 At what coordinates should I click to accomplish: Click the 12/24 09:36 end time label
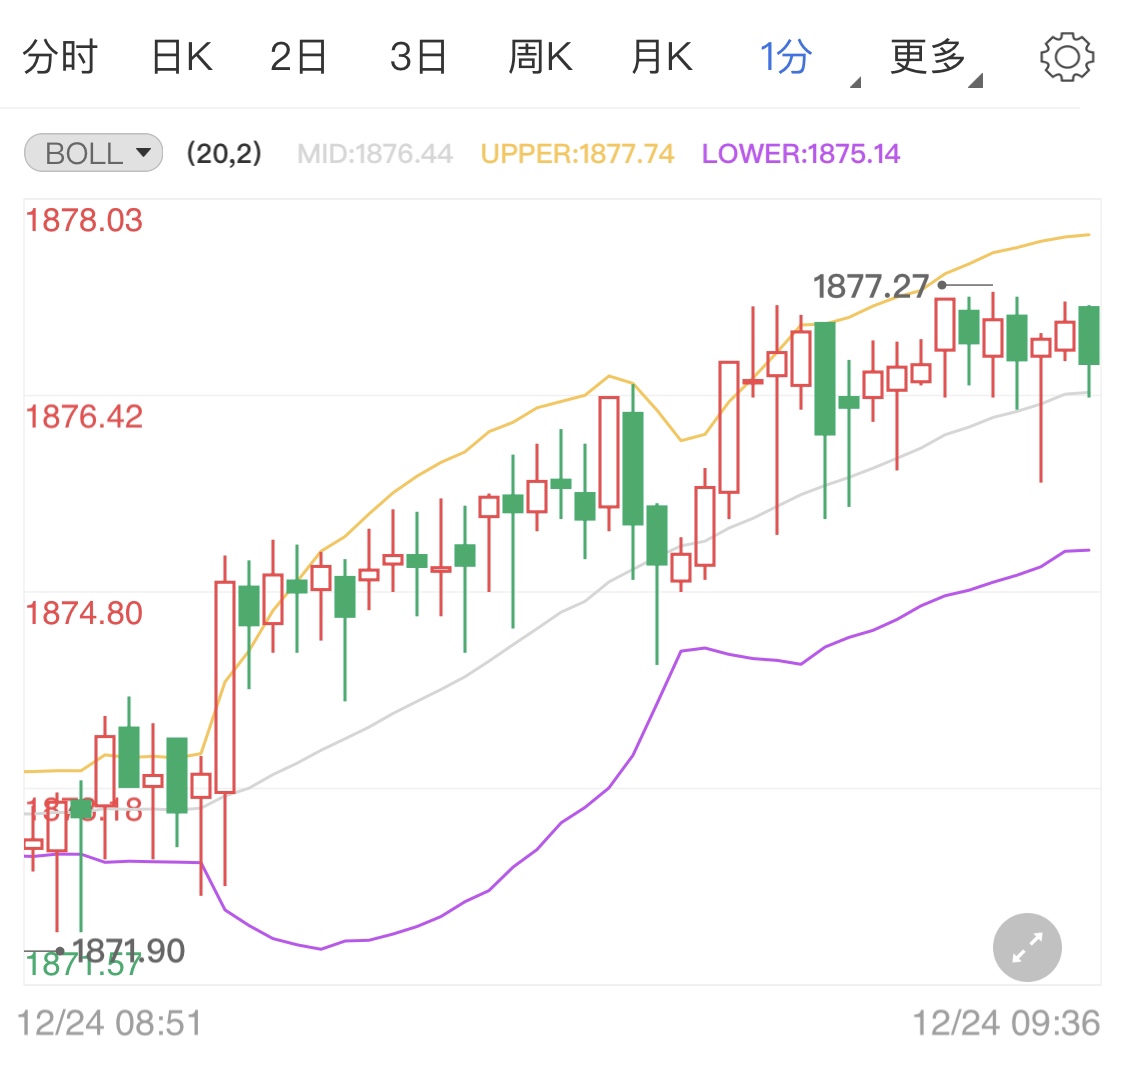coord(1006,1023)
